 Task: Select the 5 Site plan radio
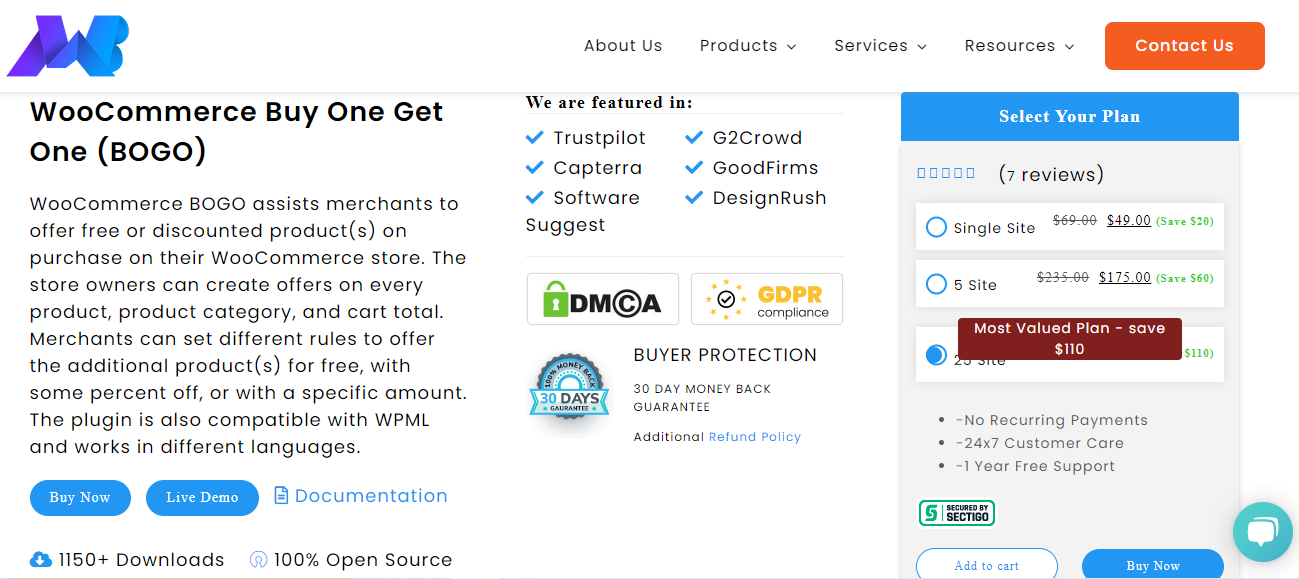[x=936, y=284]
